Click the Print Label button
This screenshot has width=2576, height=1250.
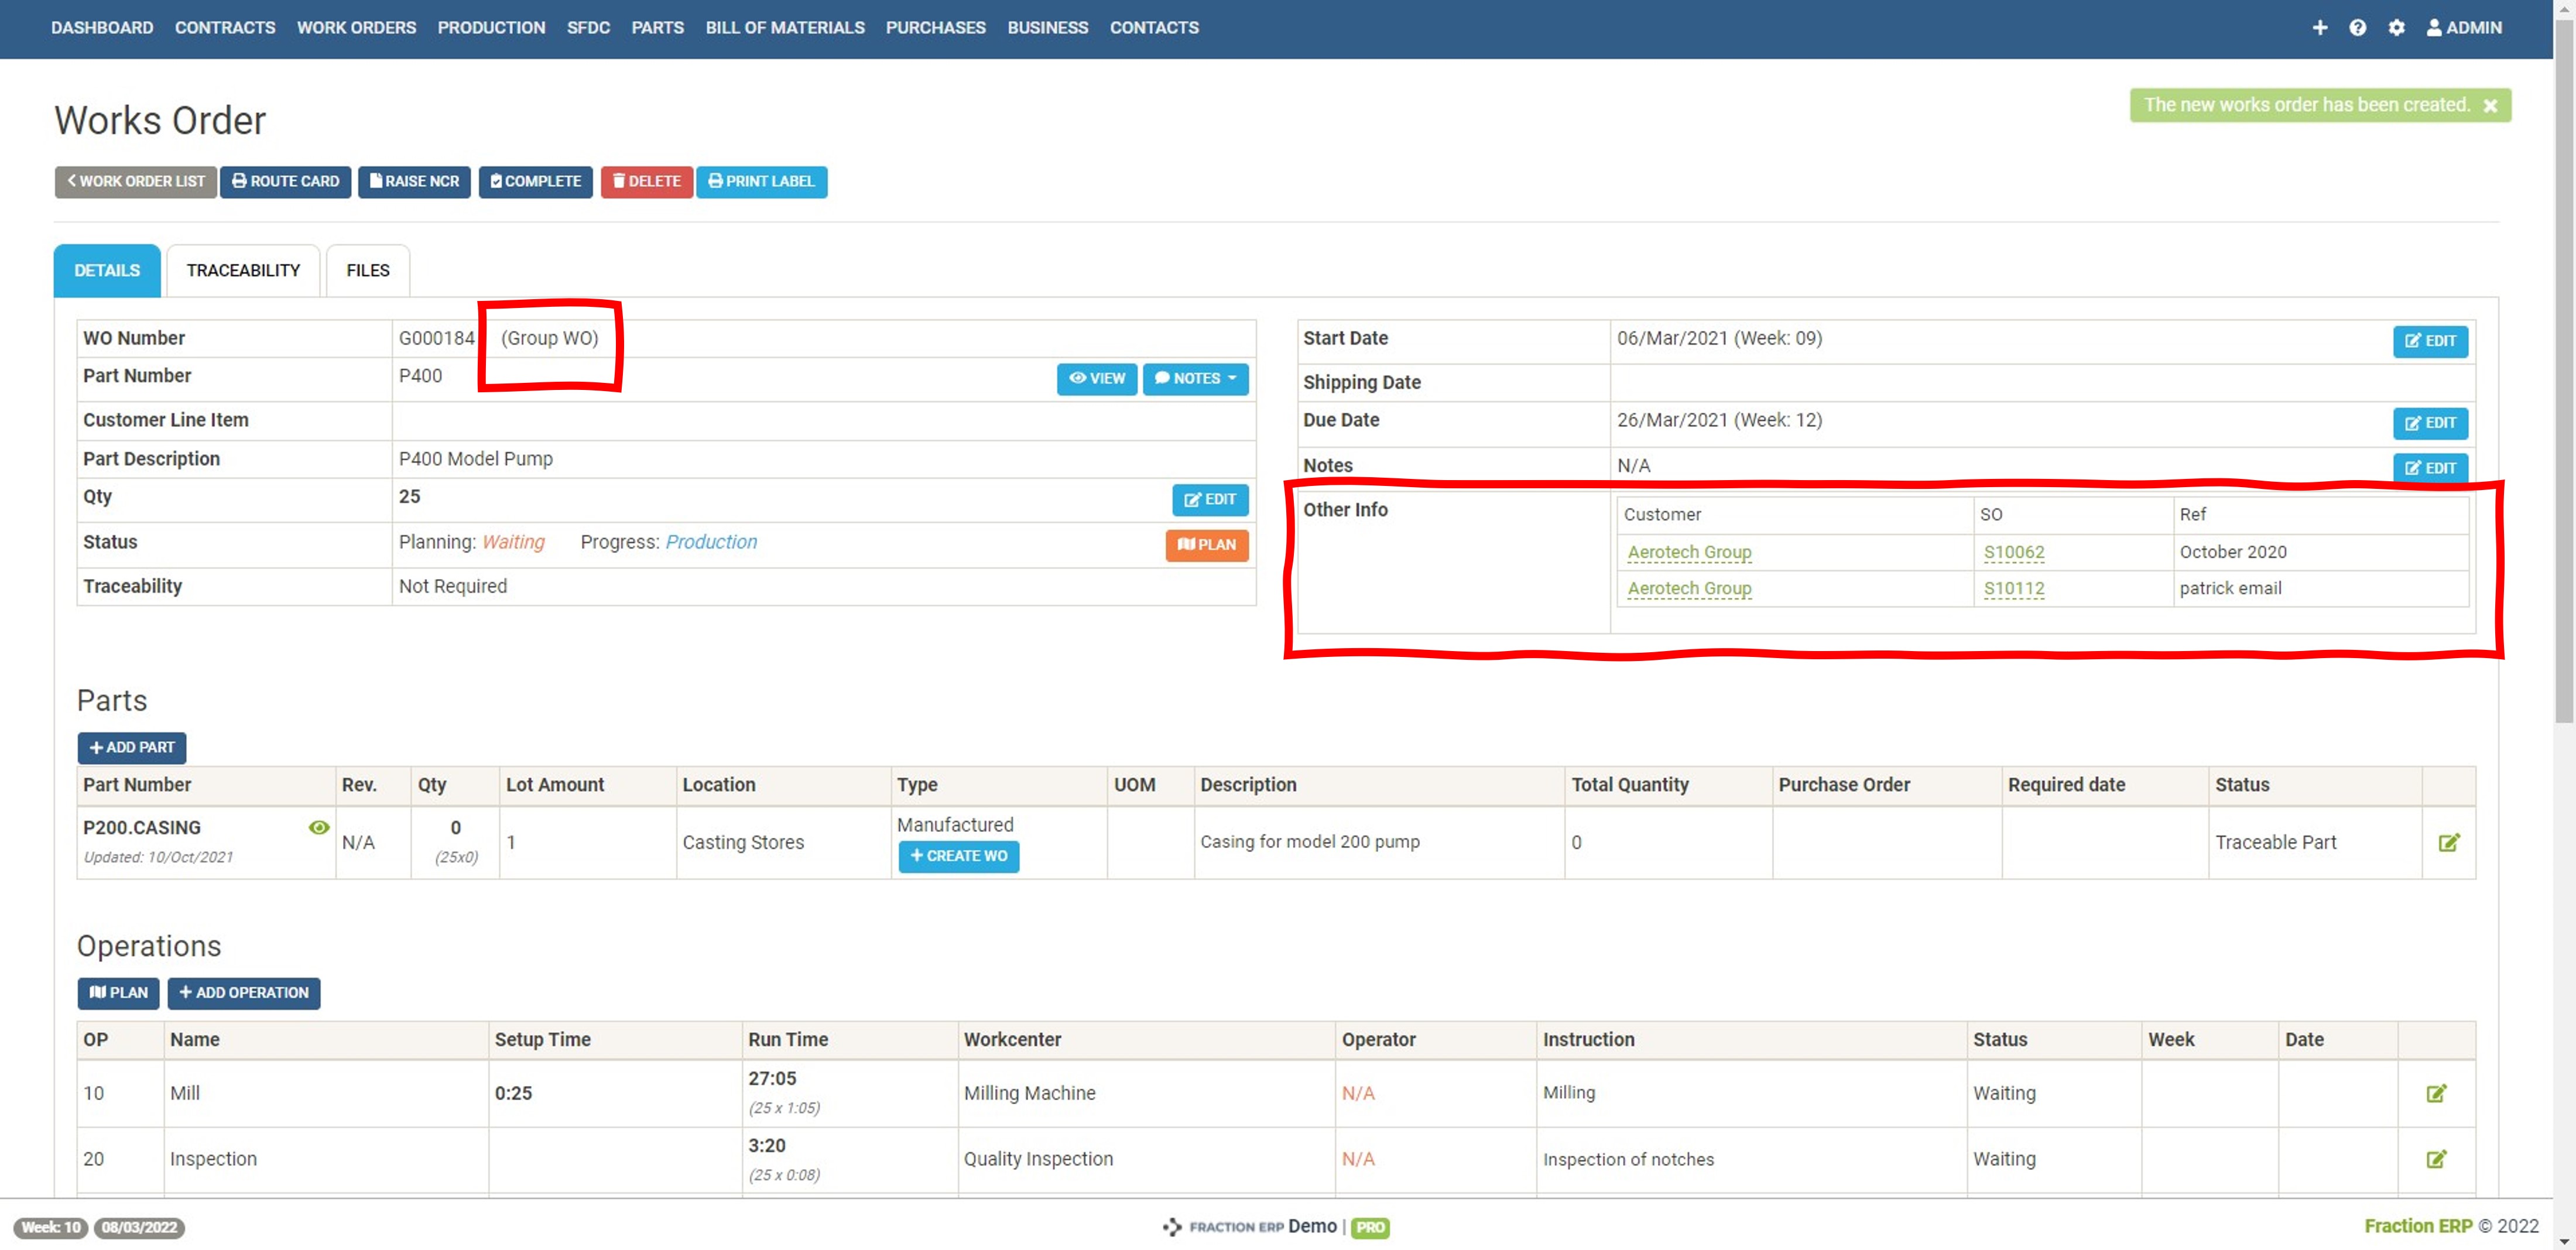point(761,181)
